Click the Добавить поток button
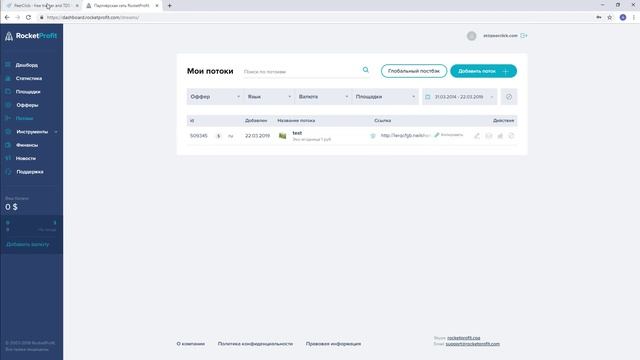 (483, 71)
